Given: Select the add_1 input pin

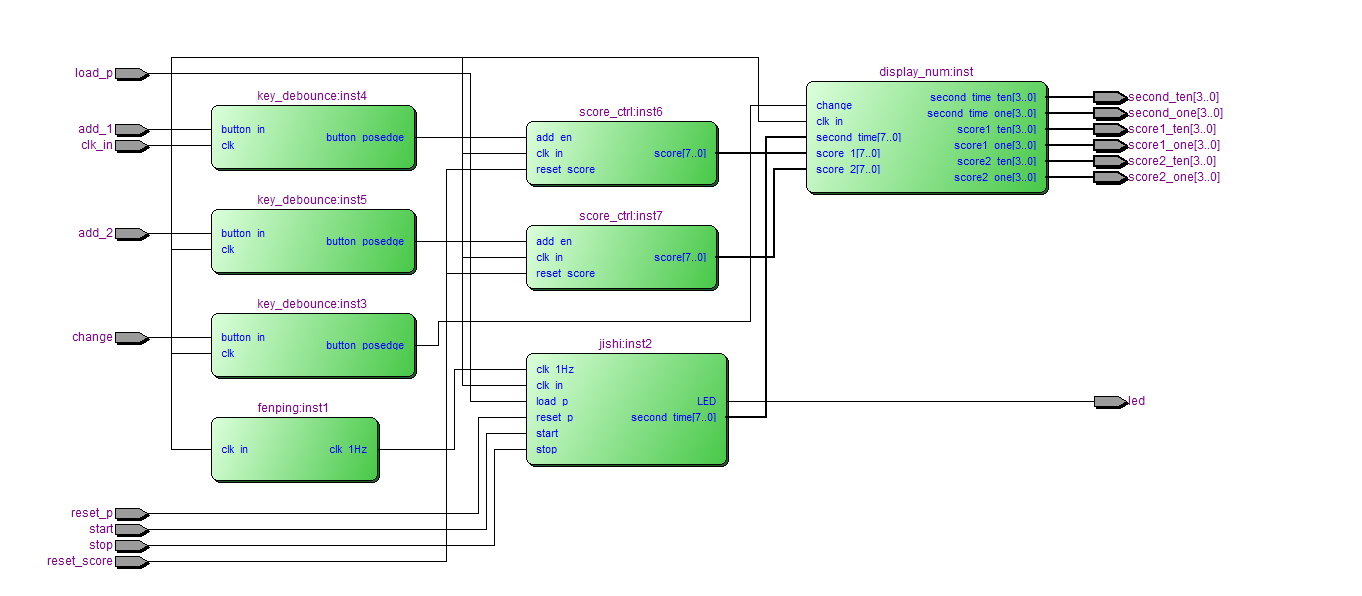Looking at the screenshot, I should click(132, 130).
